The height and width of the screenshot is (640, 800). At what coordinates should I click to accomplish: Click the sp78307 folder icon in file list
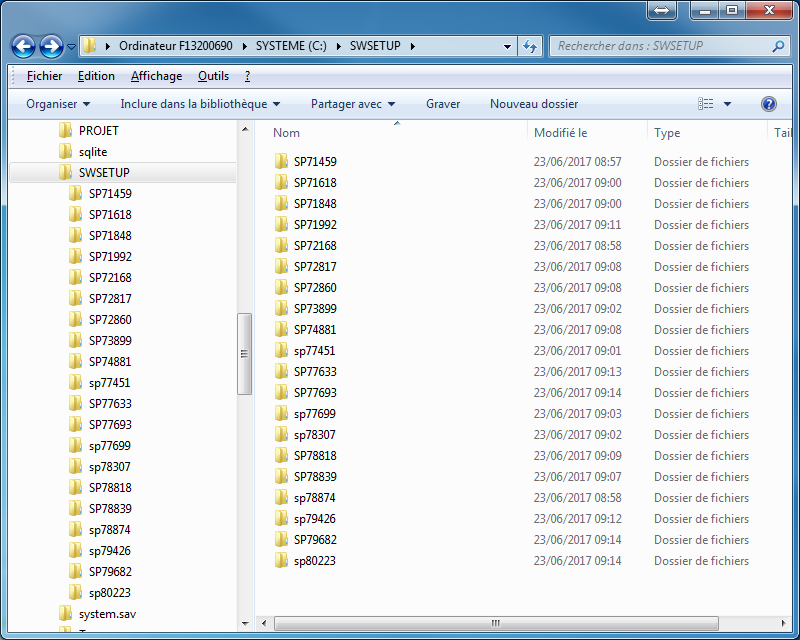click(x=281, y=434)
